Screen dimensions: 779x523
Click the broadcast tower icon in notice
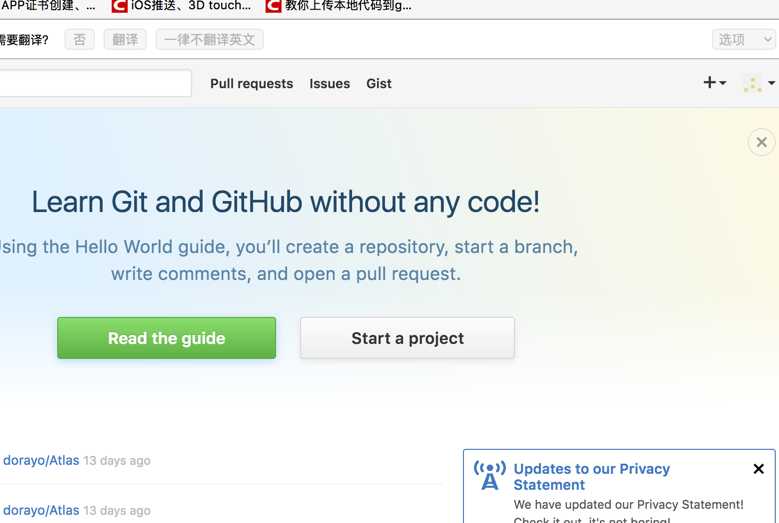[x=489, y=475]
